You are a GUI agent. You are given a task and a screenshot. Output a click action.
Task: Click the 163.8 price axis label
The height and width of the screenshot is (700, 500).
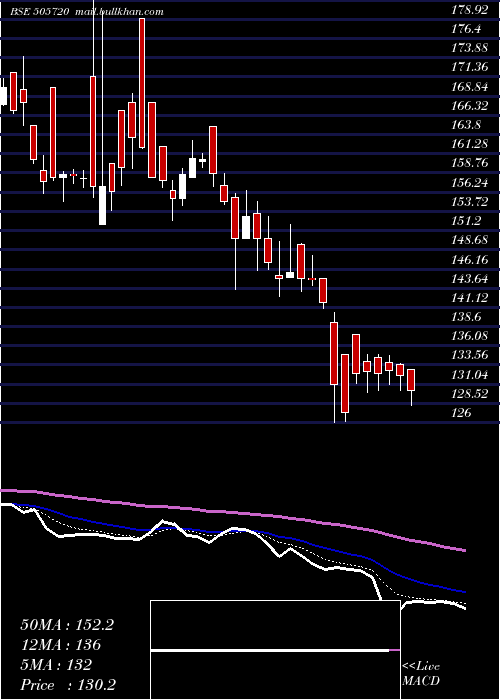point(466,125)
